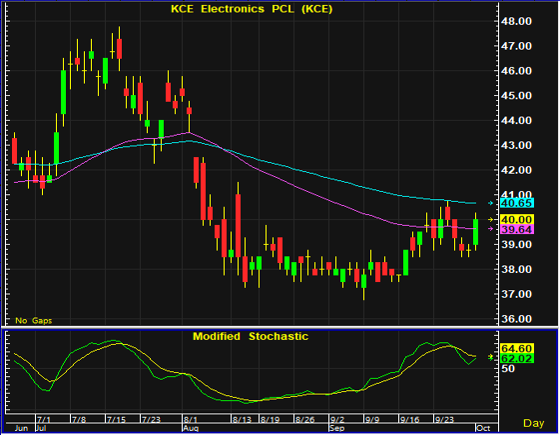Click the 36.00 price axis label
This screenshot has width=560, height=435.
[516, 319]
